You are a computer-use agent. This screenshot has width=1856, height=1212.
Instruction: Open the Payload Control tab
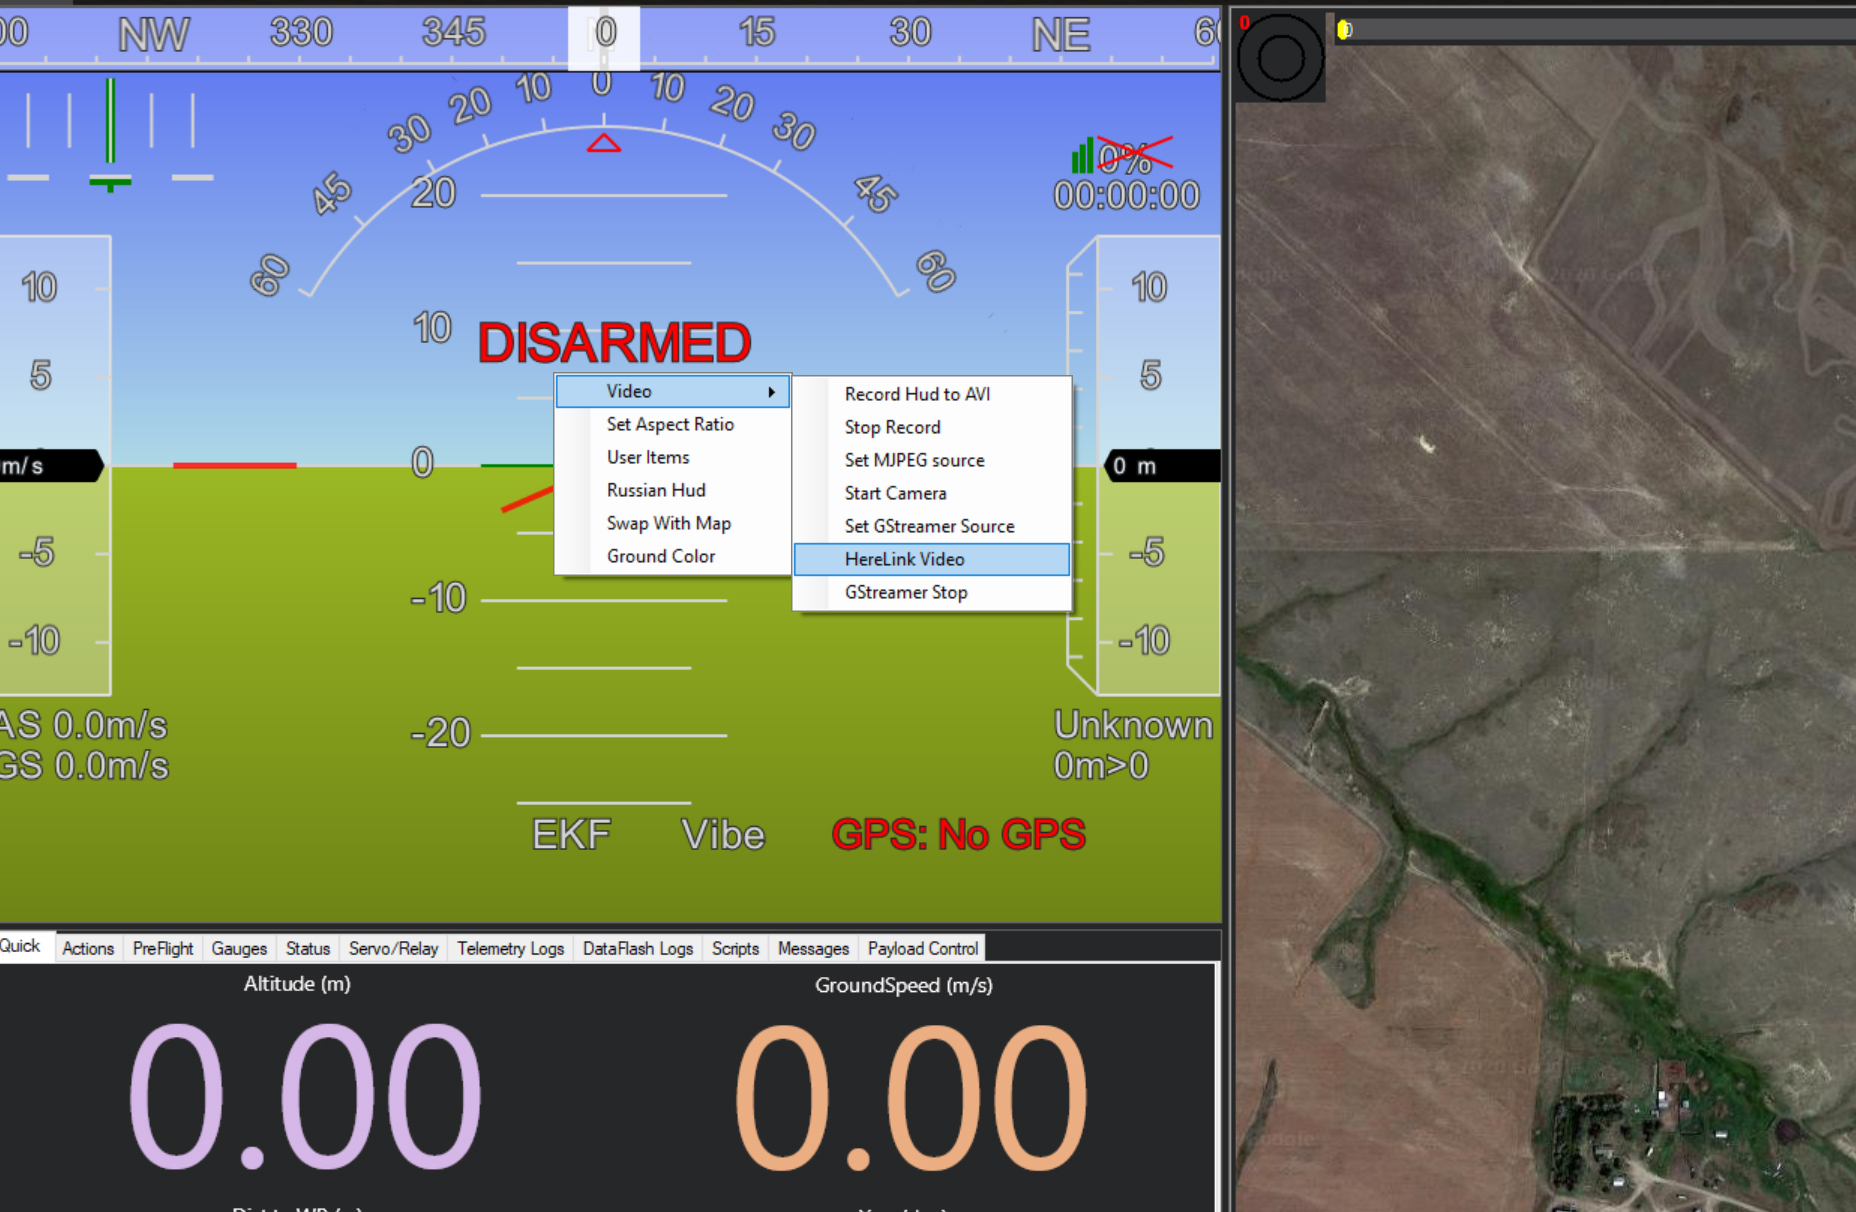[922, 948]
